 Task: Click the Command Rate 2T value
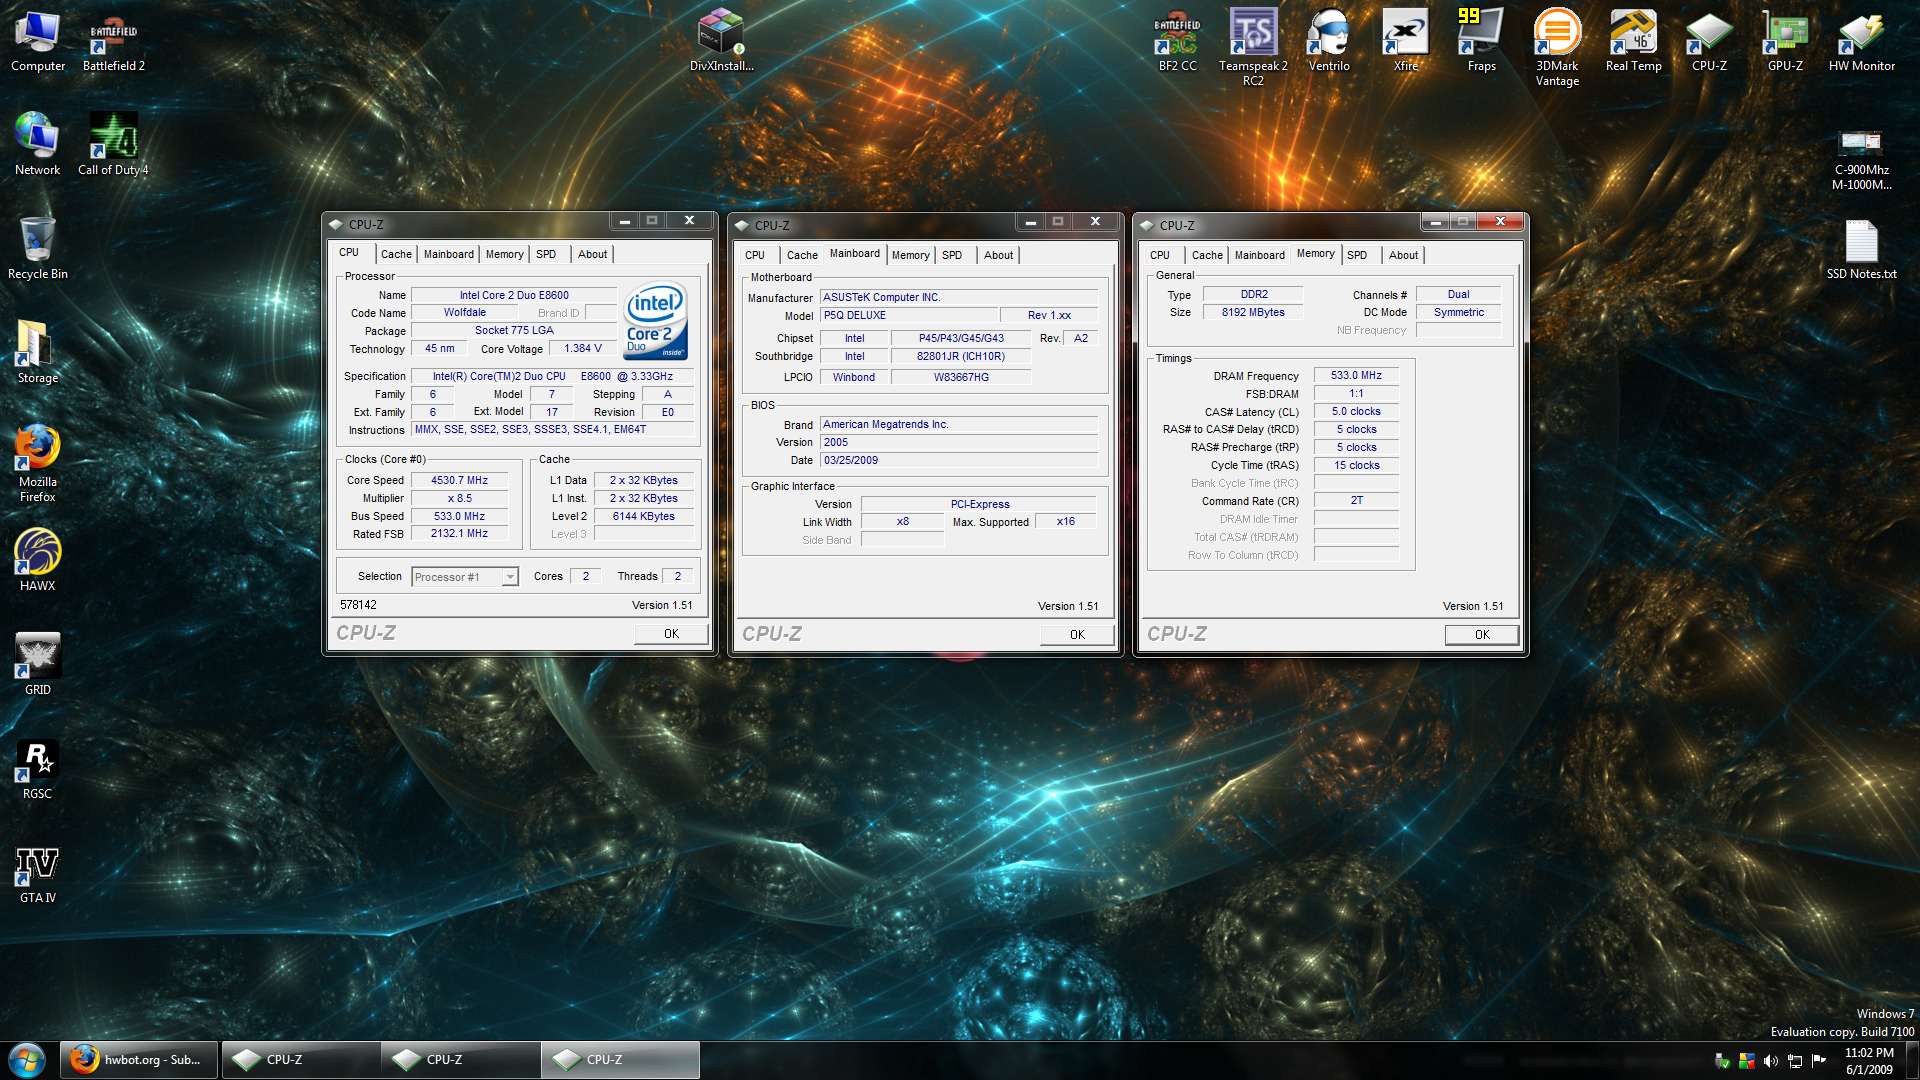tap(1356, 501)
